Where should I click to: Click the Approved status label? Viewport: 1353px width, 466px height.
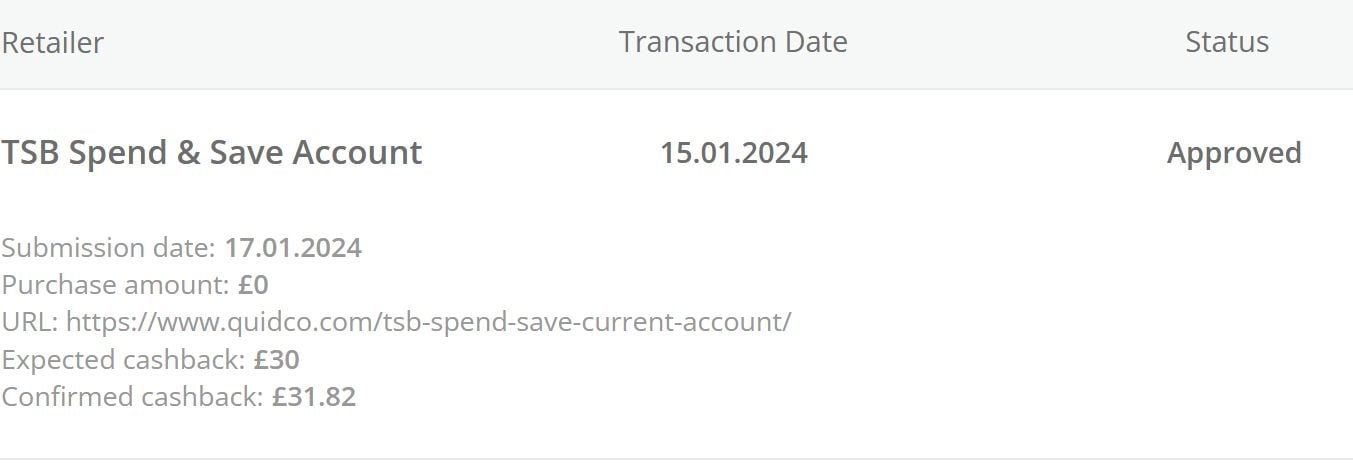click(x=1233, y=153)
